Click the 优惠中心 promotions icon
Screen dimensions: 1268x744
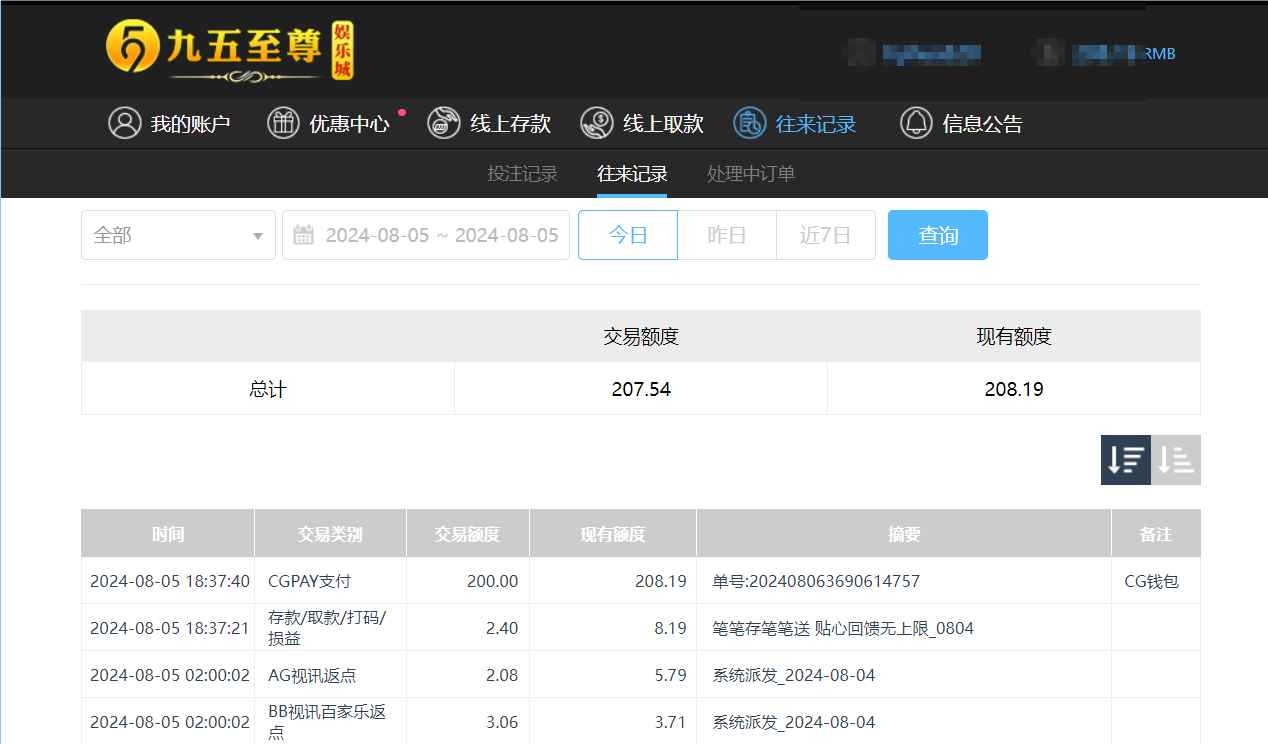[x=283, y=123]
